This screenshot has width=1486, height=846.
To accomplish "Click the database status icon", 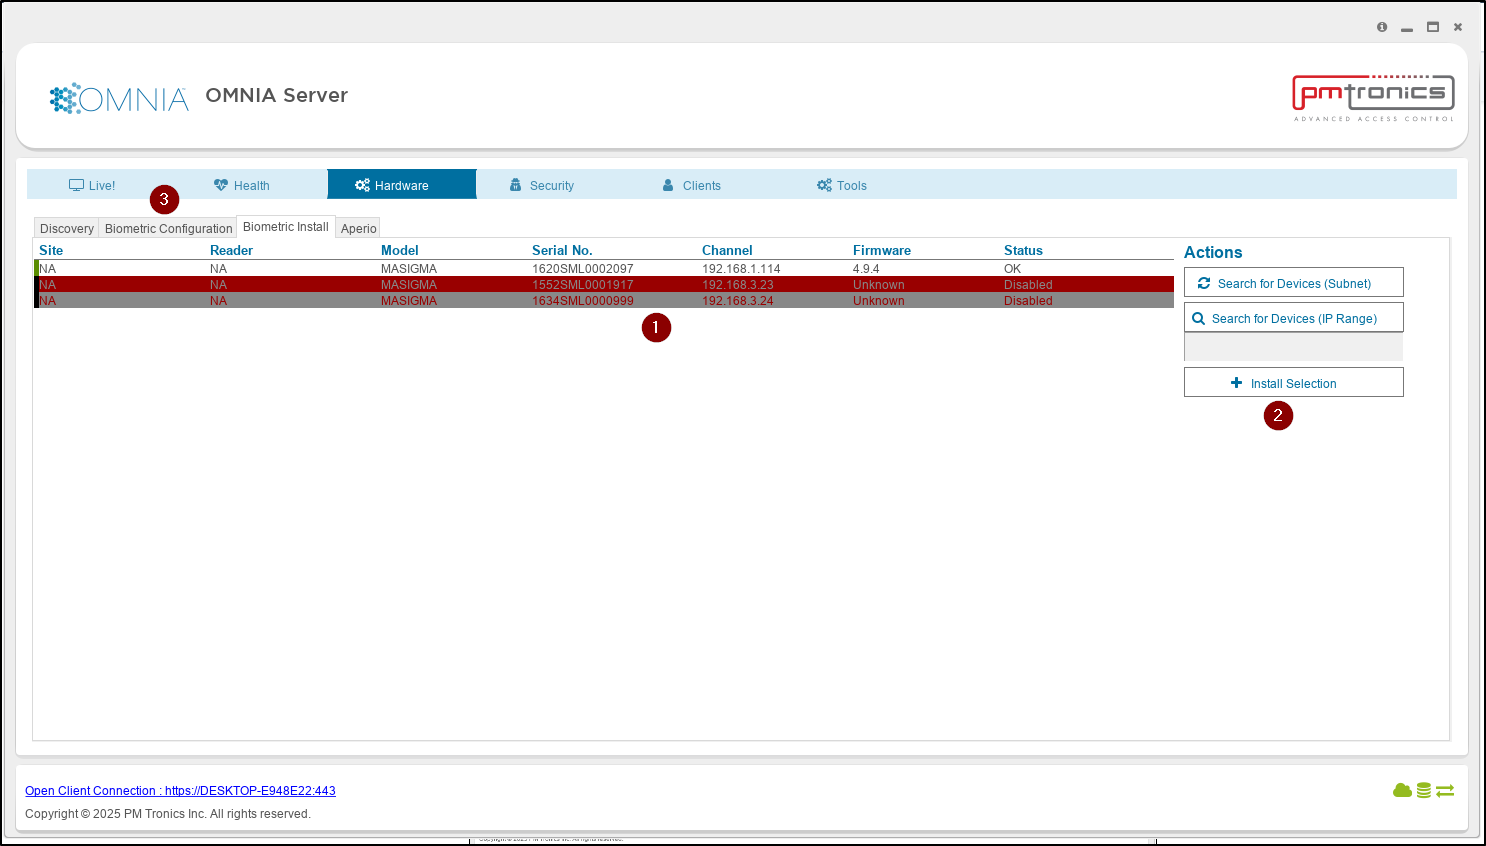I will click(1423, 790).
